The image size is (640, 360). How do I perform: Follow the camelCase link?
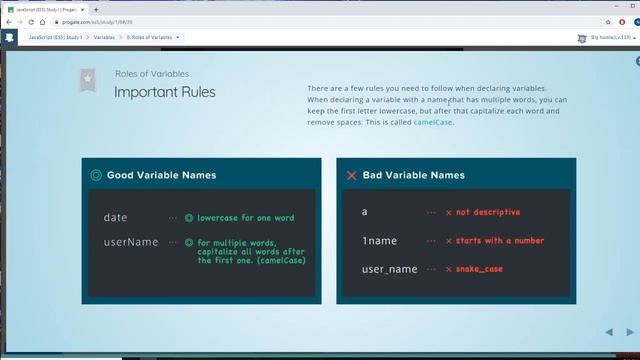433,122
